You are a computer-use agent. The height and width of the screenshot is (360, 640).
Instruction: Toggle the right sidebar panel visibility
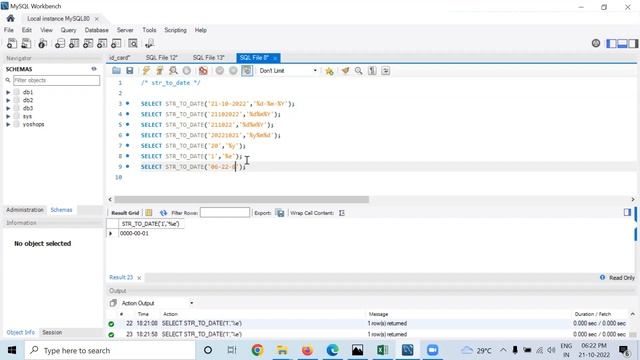coord(633,43)
